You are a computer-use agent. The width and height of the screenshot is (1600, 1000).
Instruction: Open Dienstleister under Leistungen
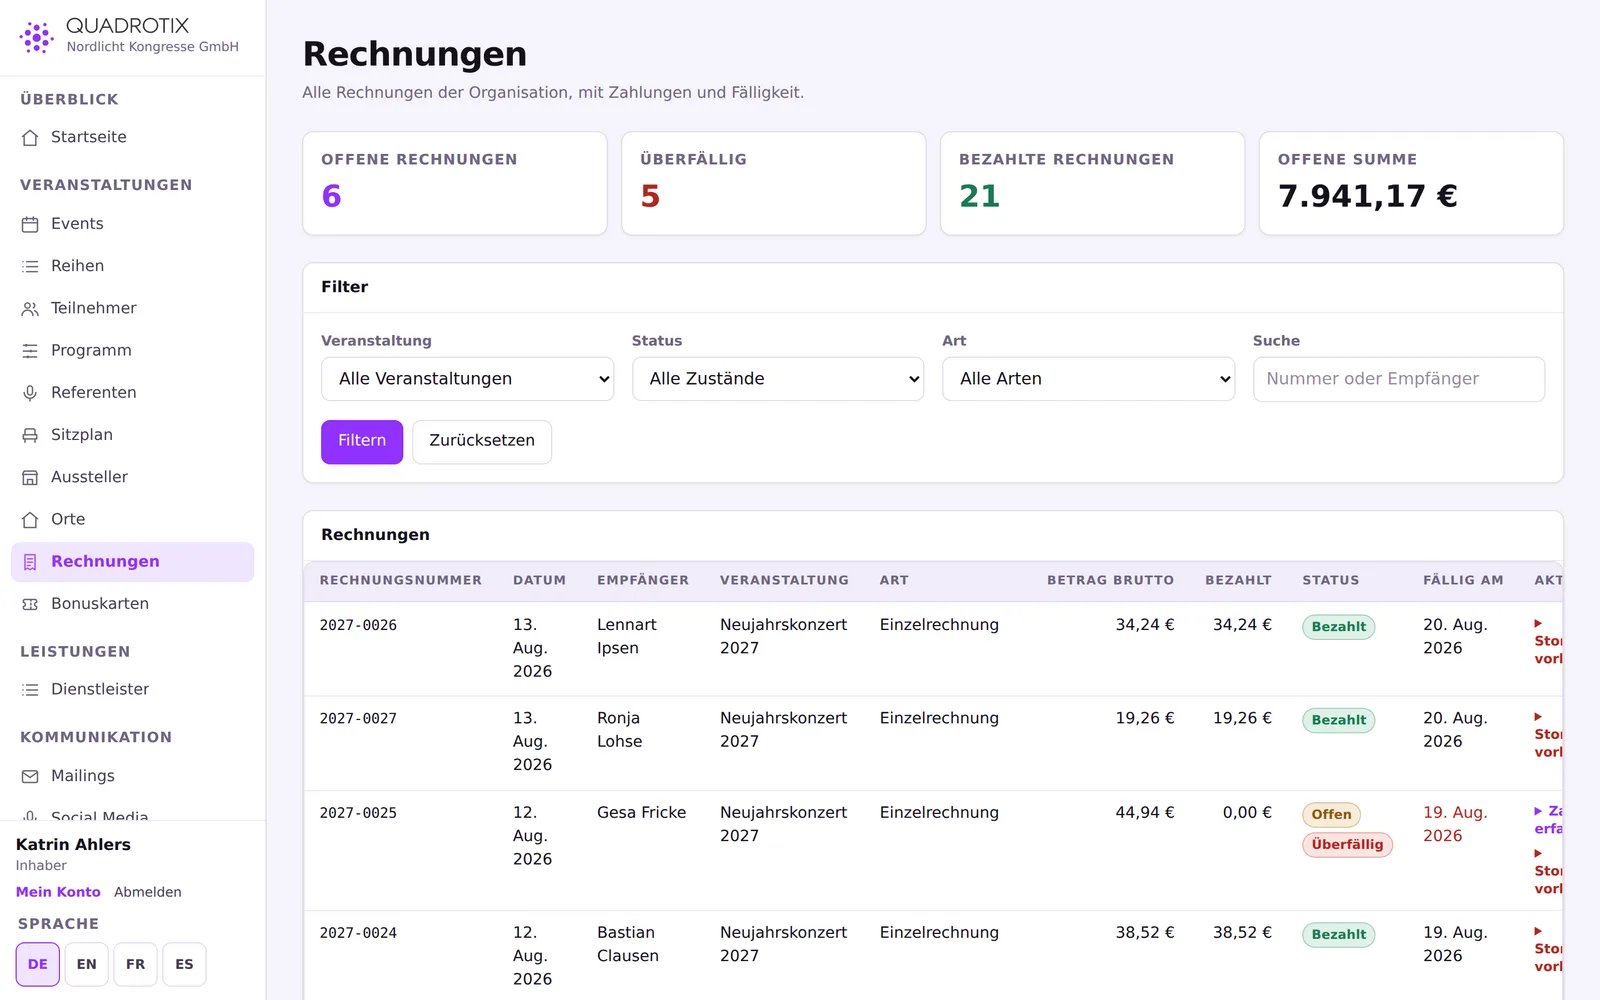(x=132, y=689)
